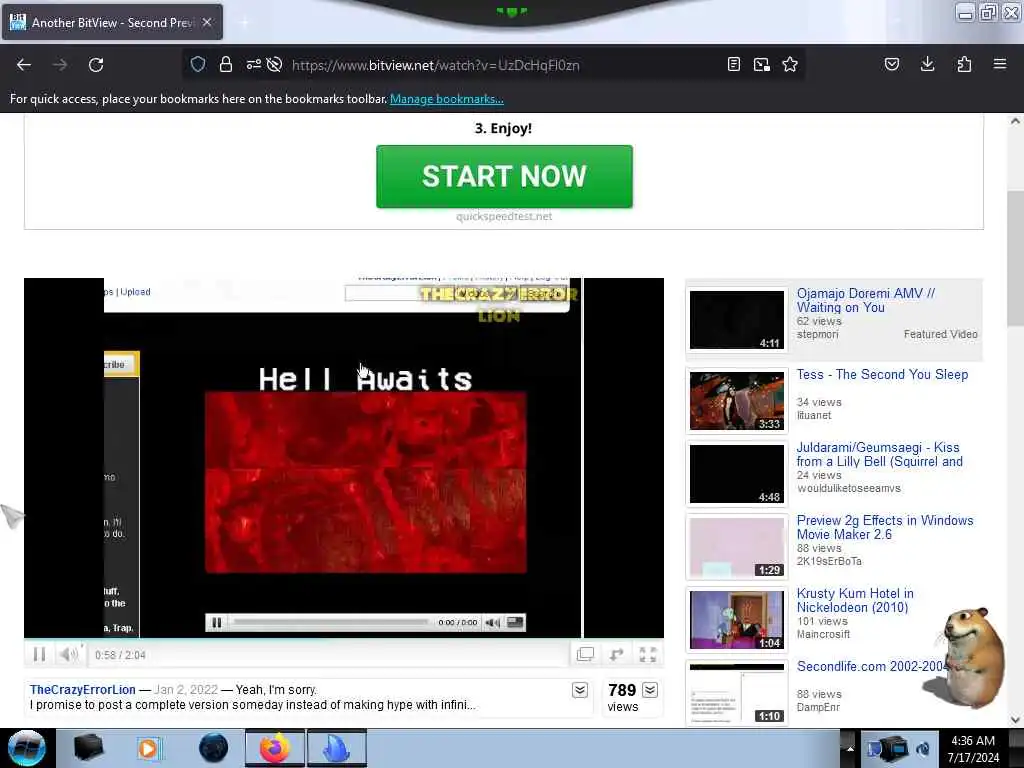Show hidden system tray icons
This screenshot has height=768, width=1024.
(x=850, y=749)
